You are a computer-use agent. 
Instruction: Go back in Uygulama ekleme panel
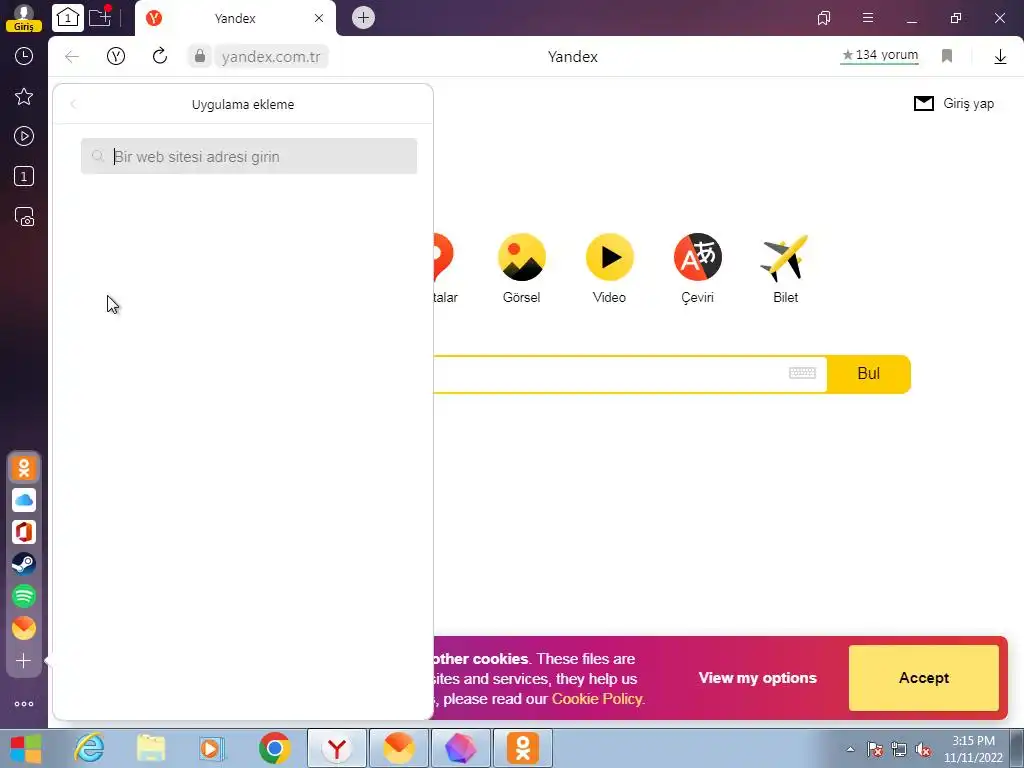pyautogui.click(x=74, y=104)
